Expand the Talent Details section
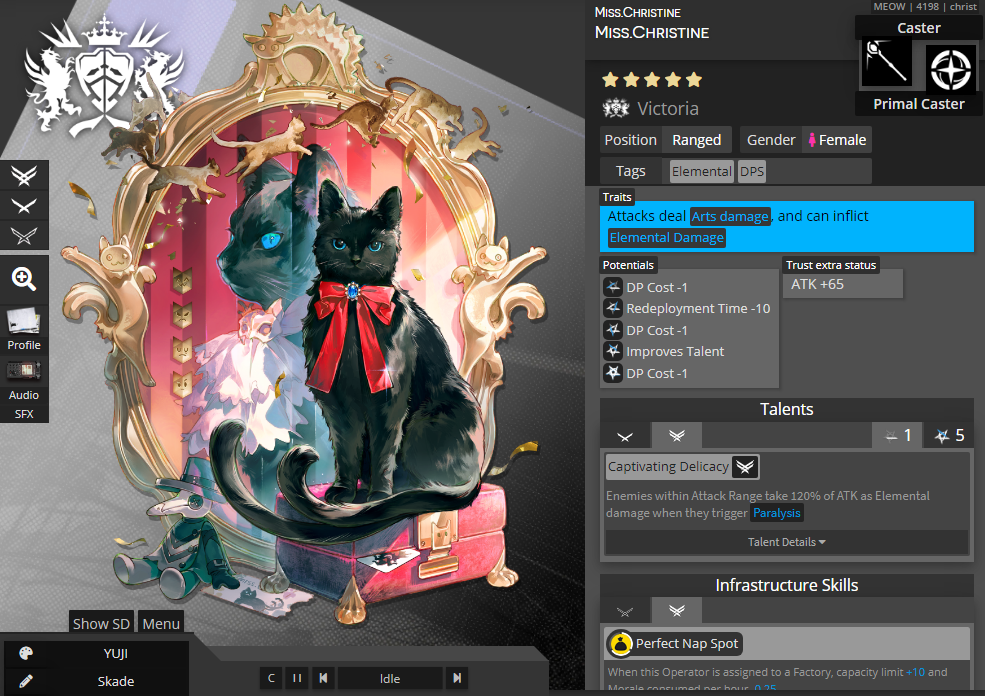This screenshot has width=985, height=696. click(x=786, y=542)
